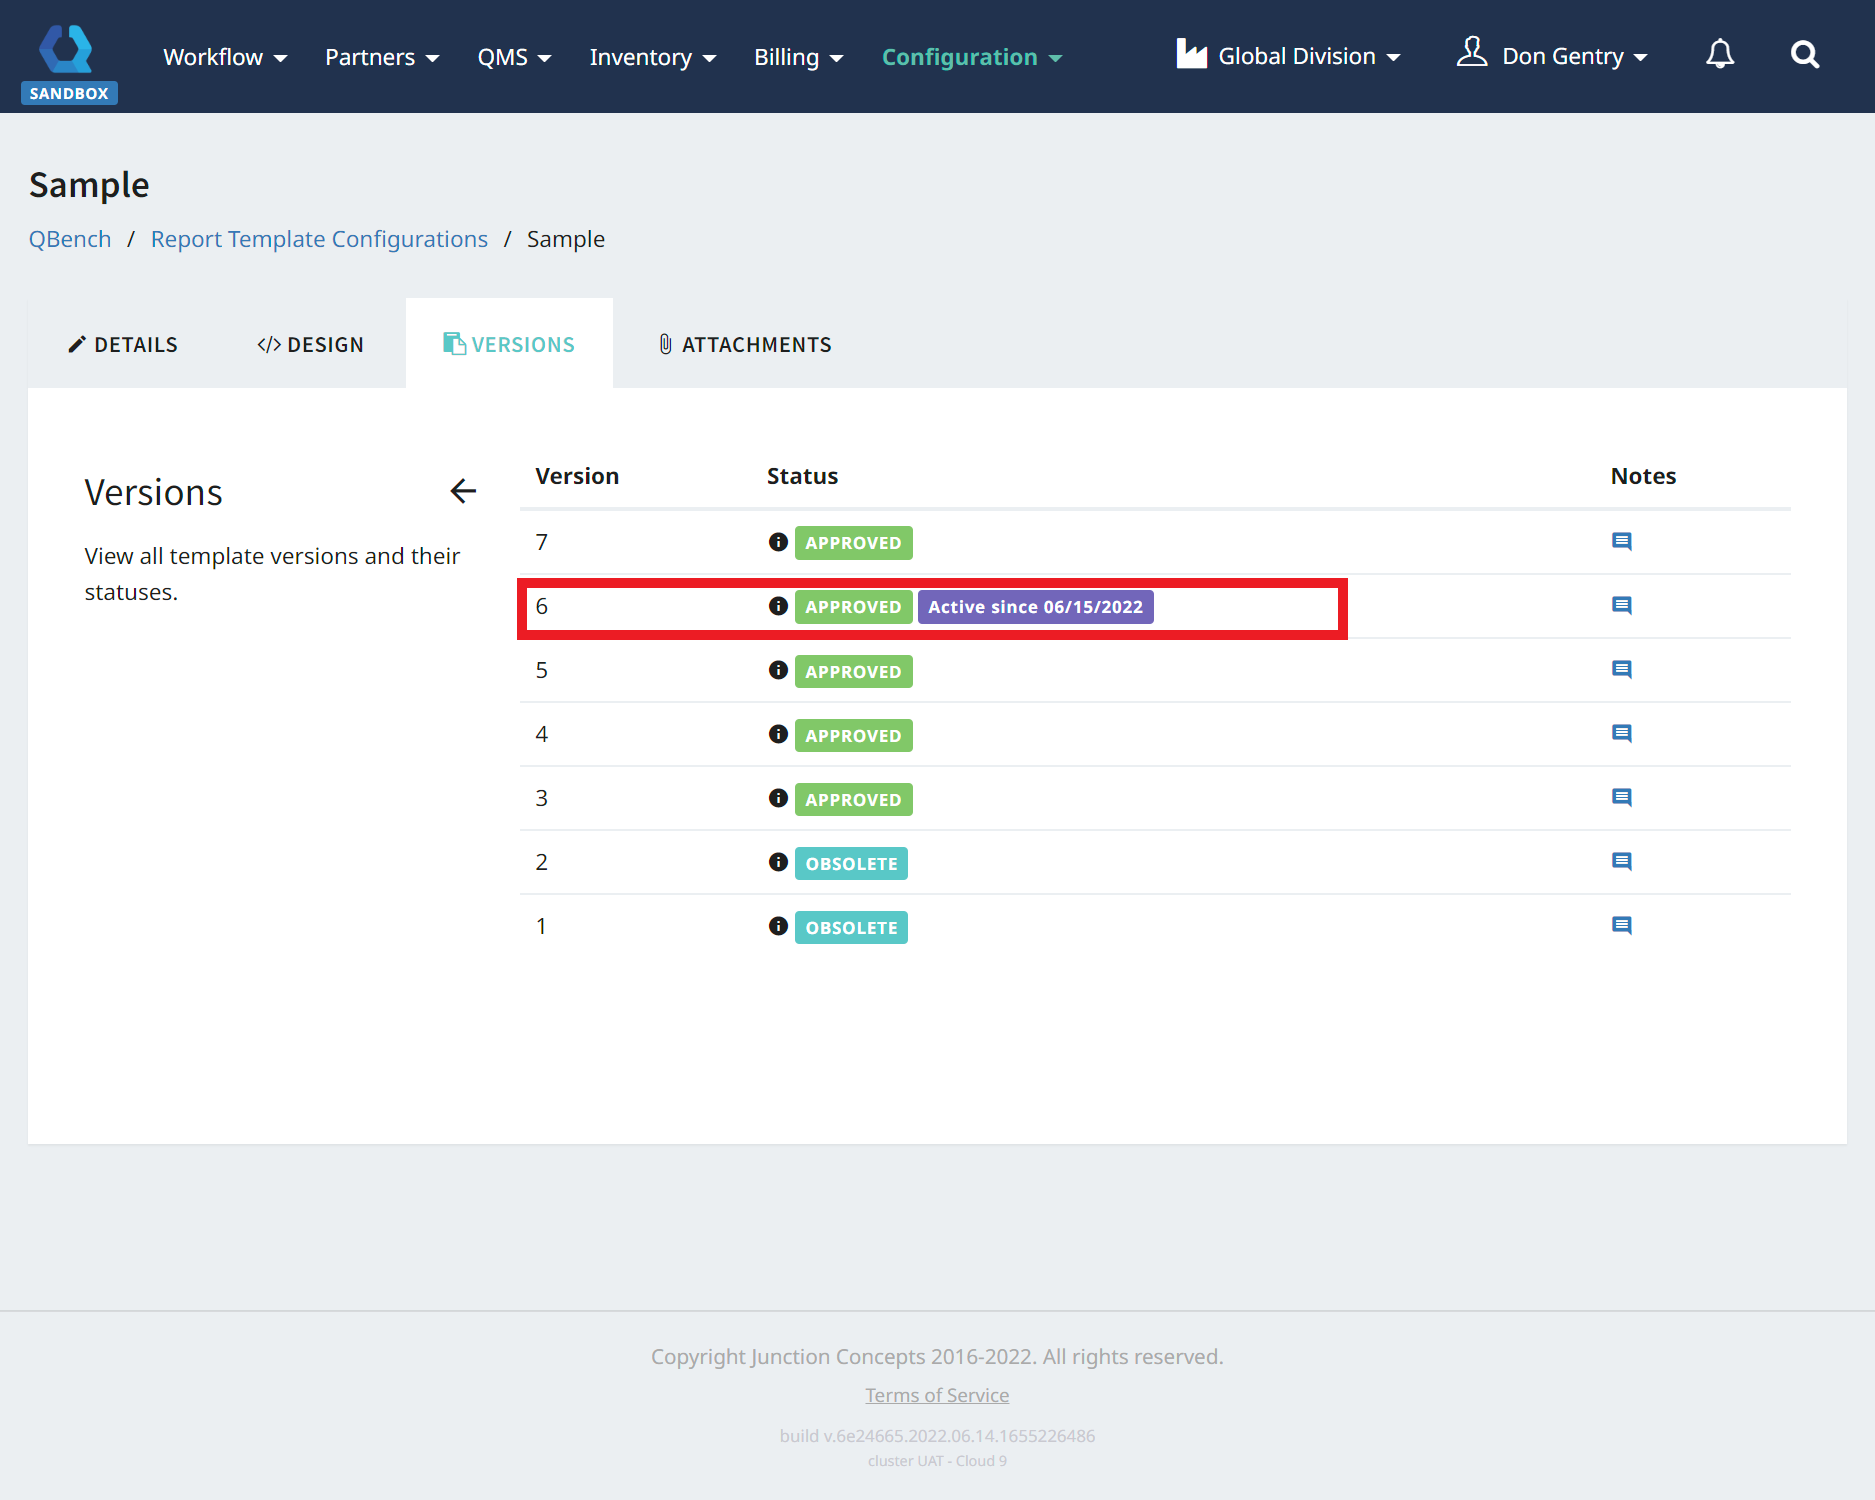This screenshot has height=1500, width=1875.
Task: Click the info icon for version 1
Action: pos(778,926)
